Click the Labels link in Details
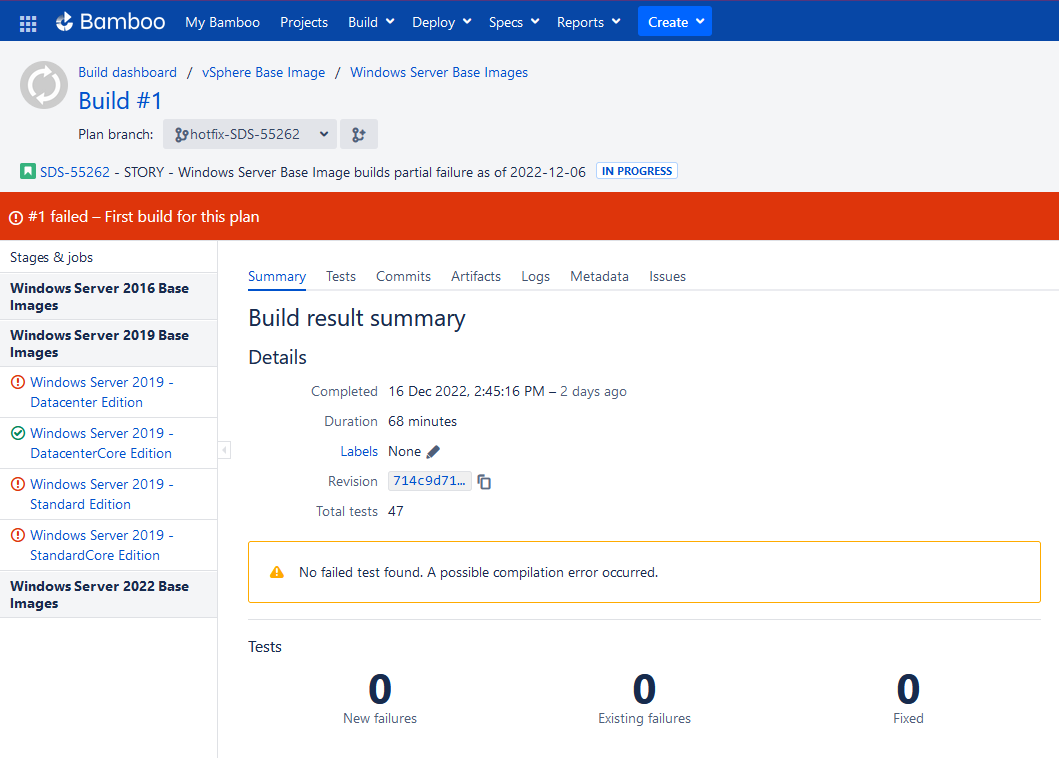 tap(359, 451)
